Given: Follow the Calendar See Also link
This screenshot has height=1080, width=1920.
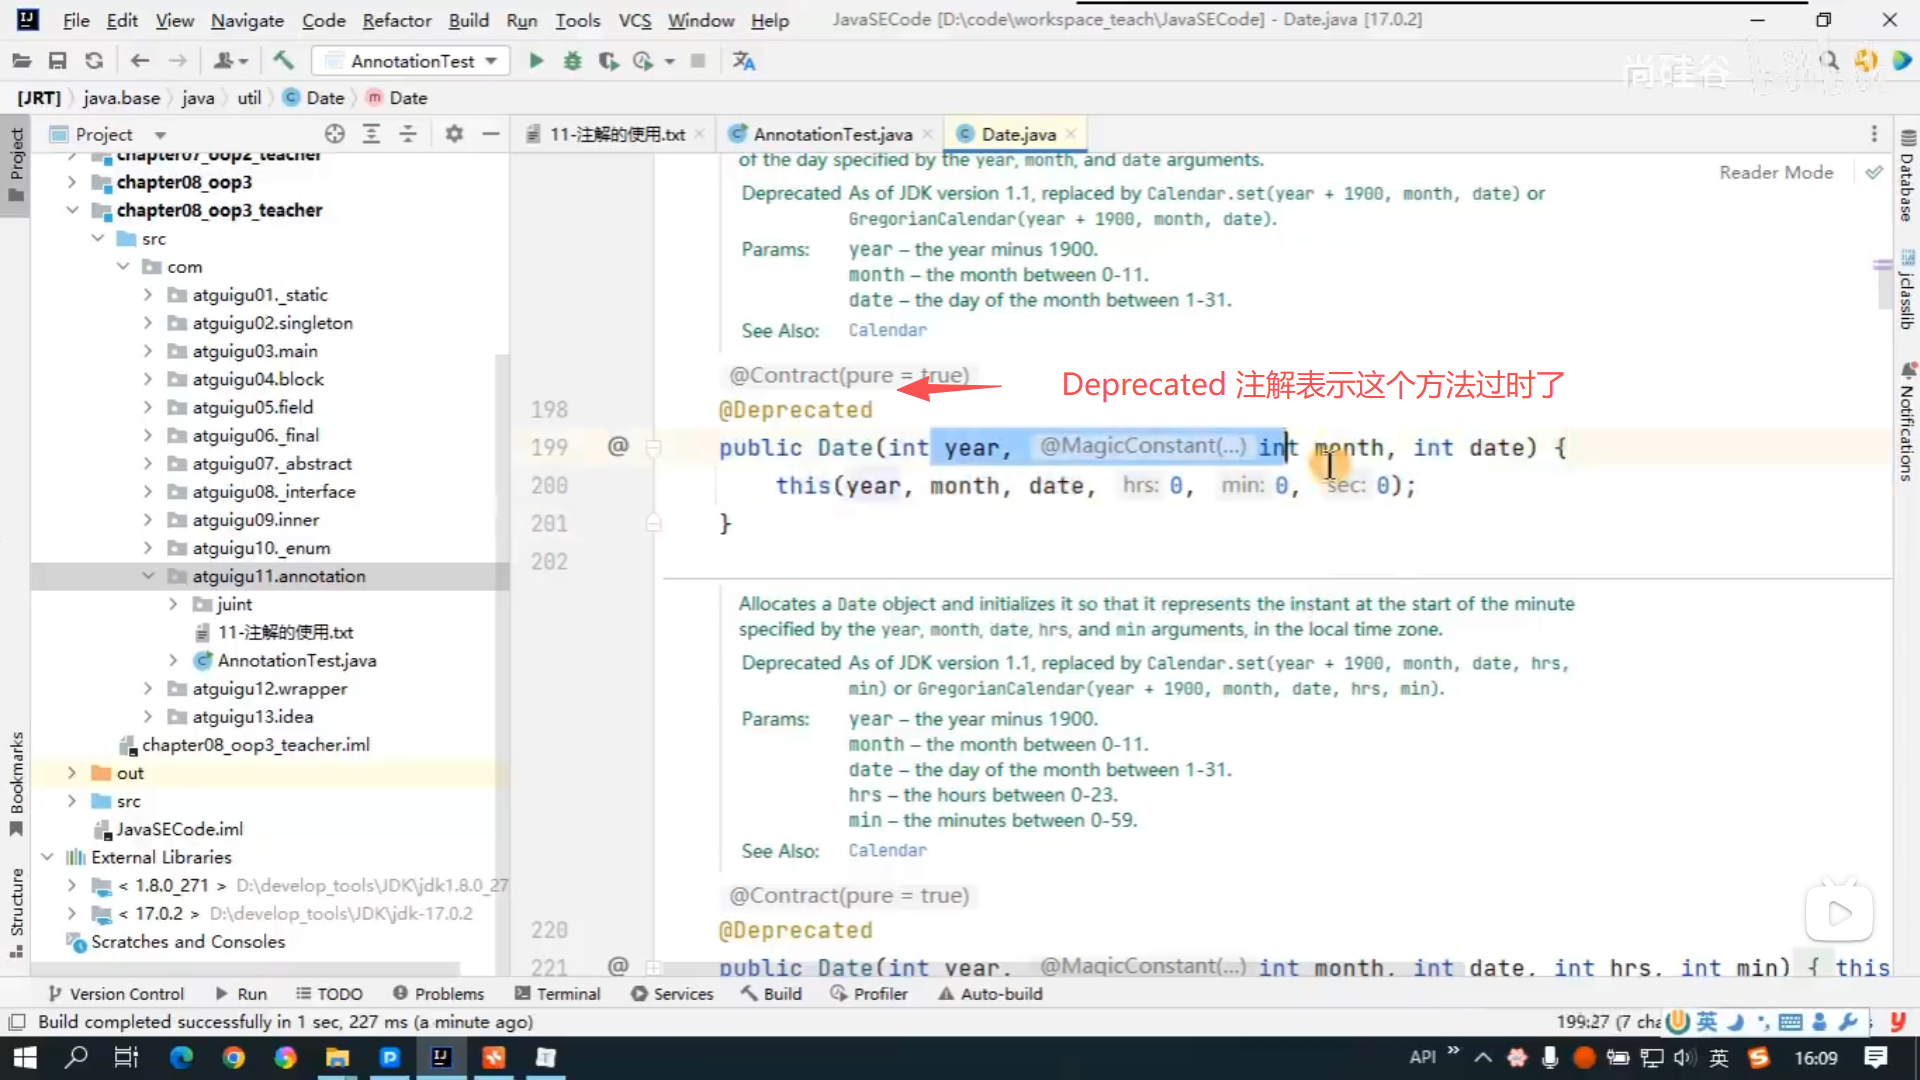Looking at the screenshot, I should tap(887, 330).
